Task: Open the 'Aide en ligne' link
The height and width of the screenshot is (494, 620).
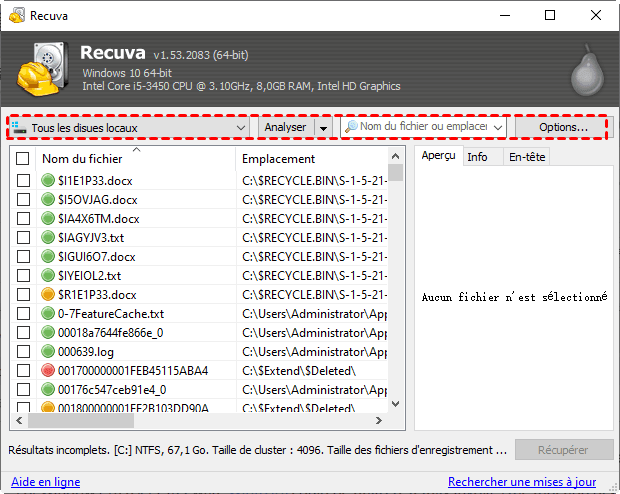Action: pyautogui.click(x=45, y=482)
